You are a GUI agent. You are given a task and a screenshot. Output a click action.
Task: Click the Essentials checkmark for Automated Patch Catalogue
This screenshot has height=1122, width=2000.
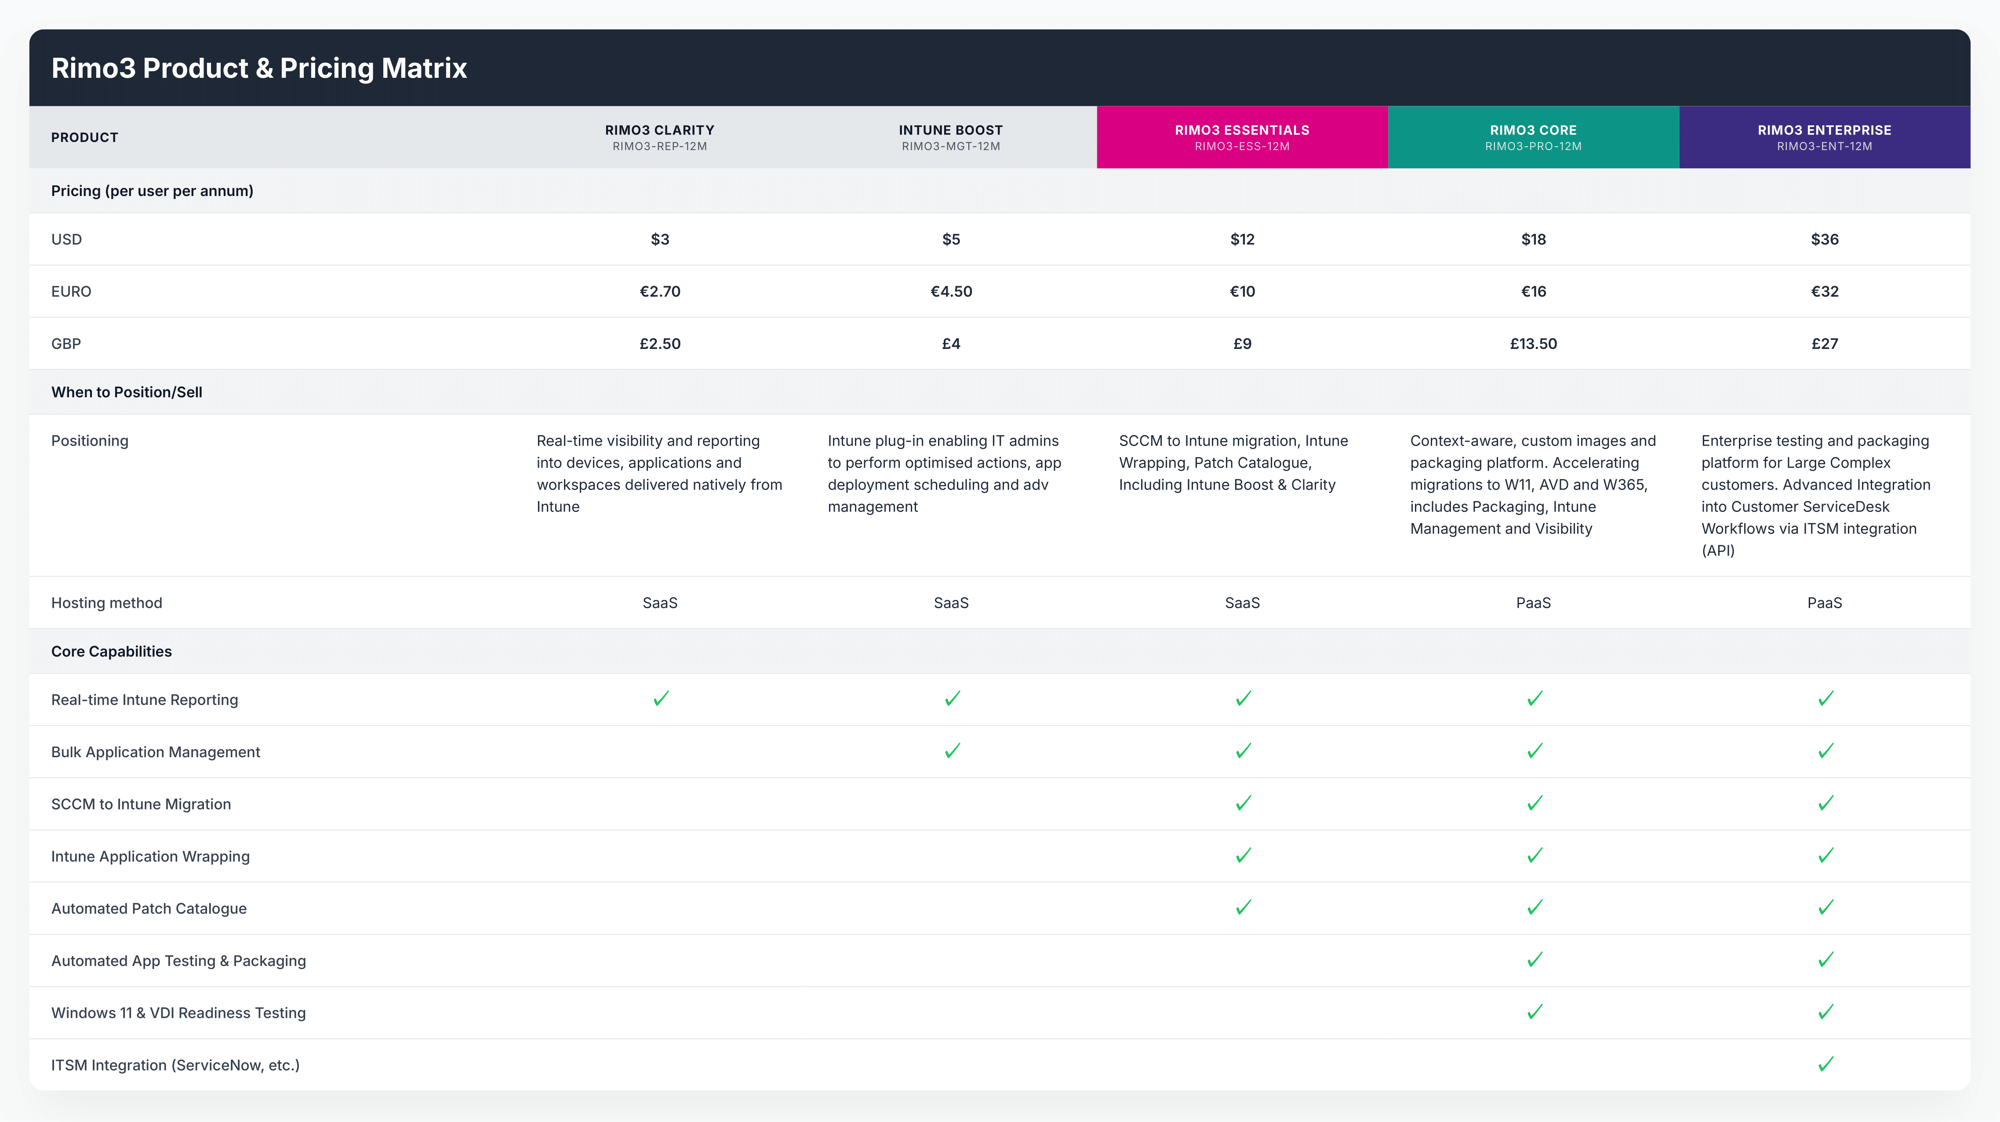(x=1243, y=907)
